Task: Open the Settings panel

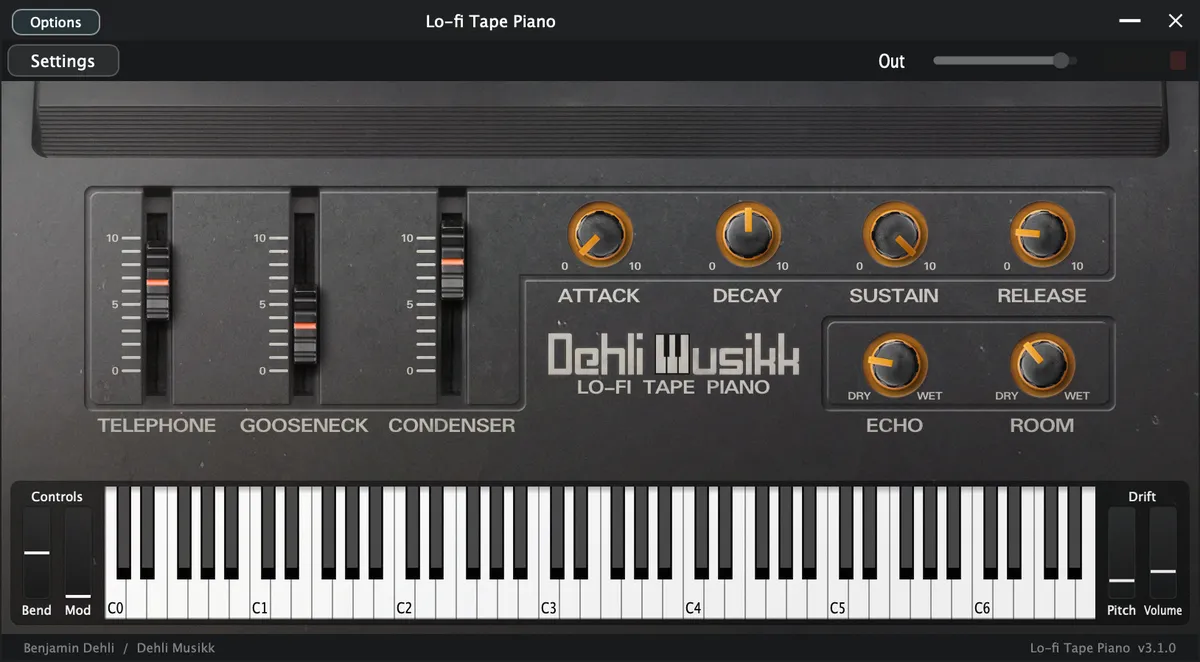Action: [x=63, y=61]
